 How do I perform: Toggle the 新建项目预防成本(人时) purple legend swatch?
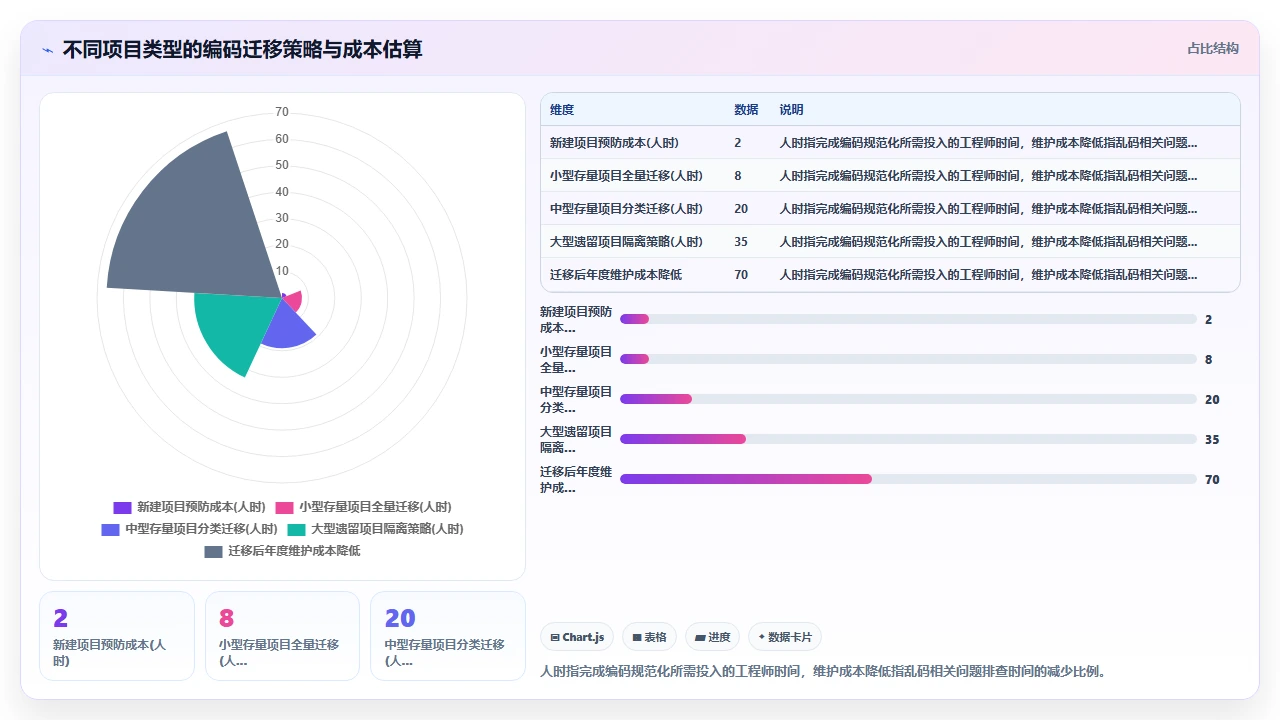point(122,507)
